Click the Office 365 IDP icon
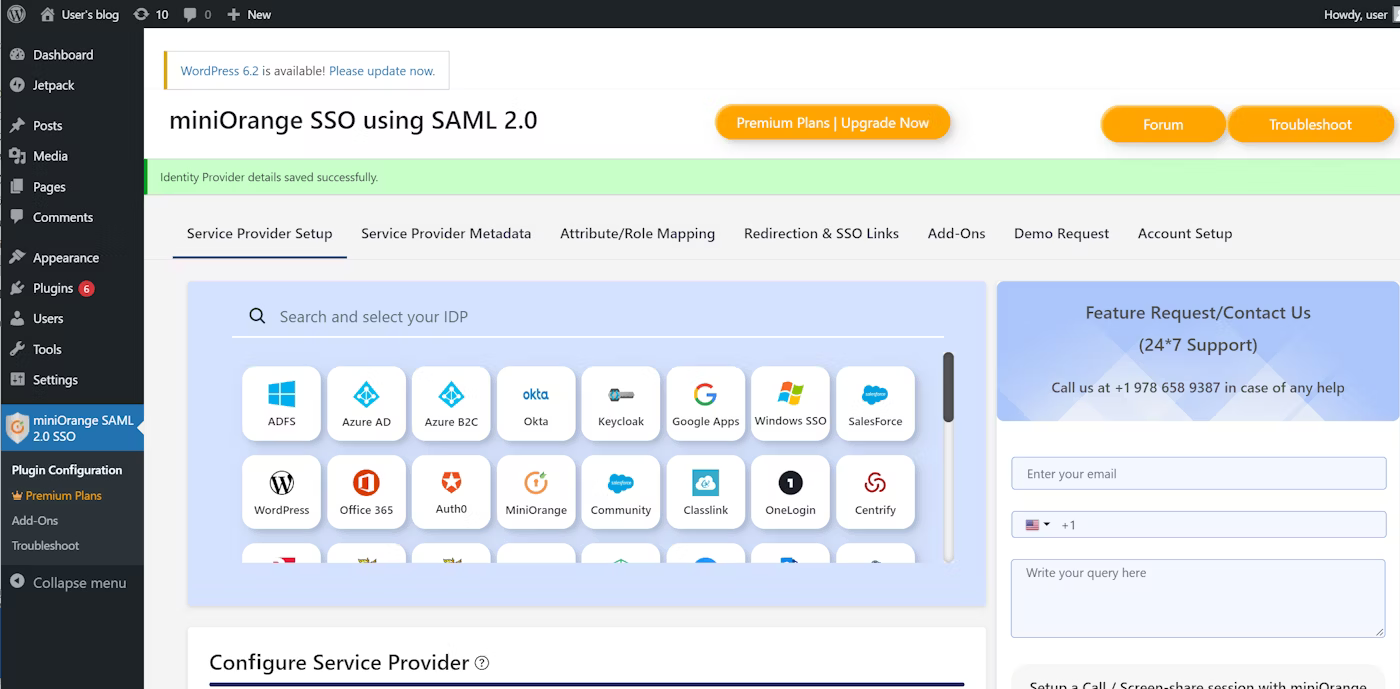The width and height of the screenshot is (1400, 689). pyautogui.click(x=366, y=491)
